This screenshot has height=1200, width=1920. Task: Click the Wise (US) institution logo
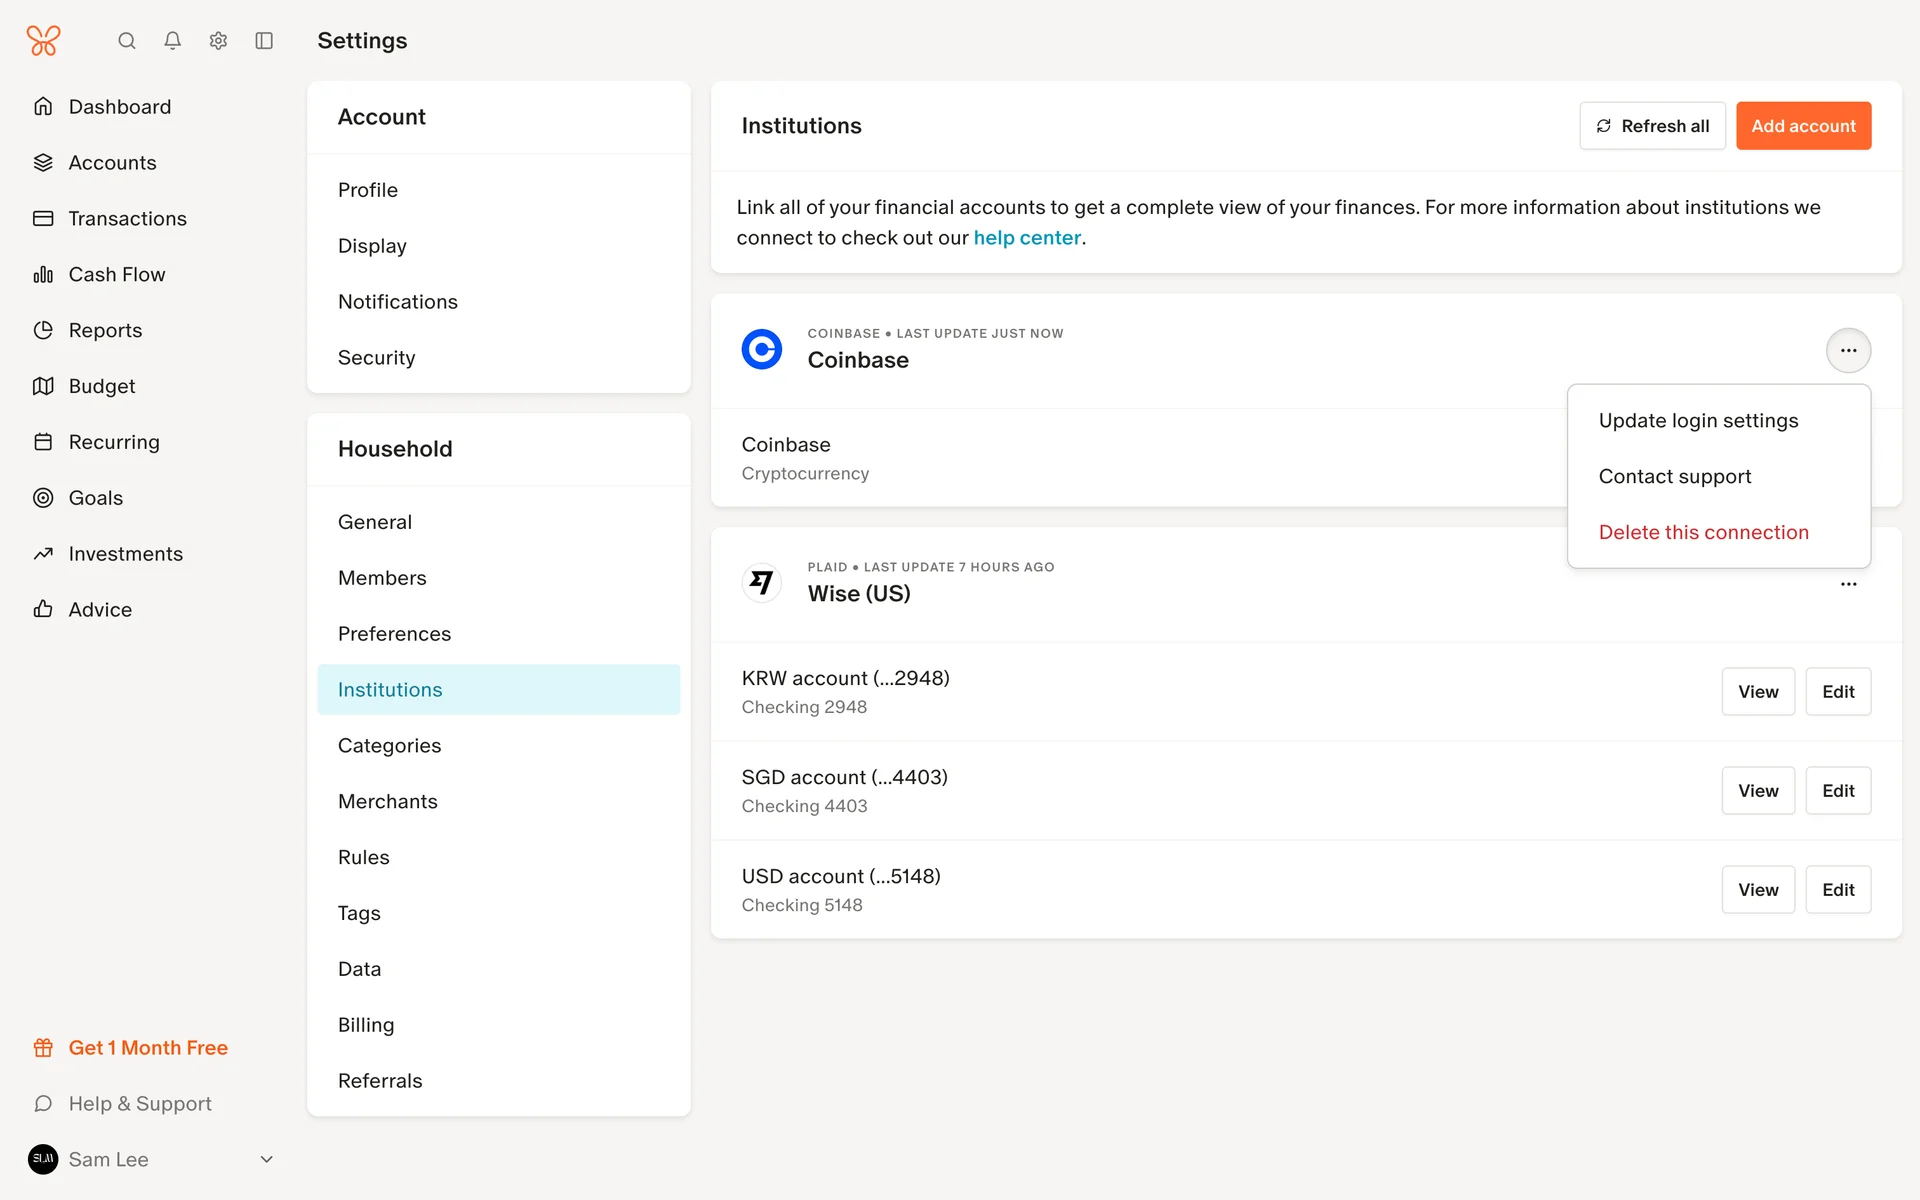coord(762,582)
